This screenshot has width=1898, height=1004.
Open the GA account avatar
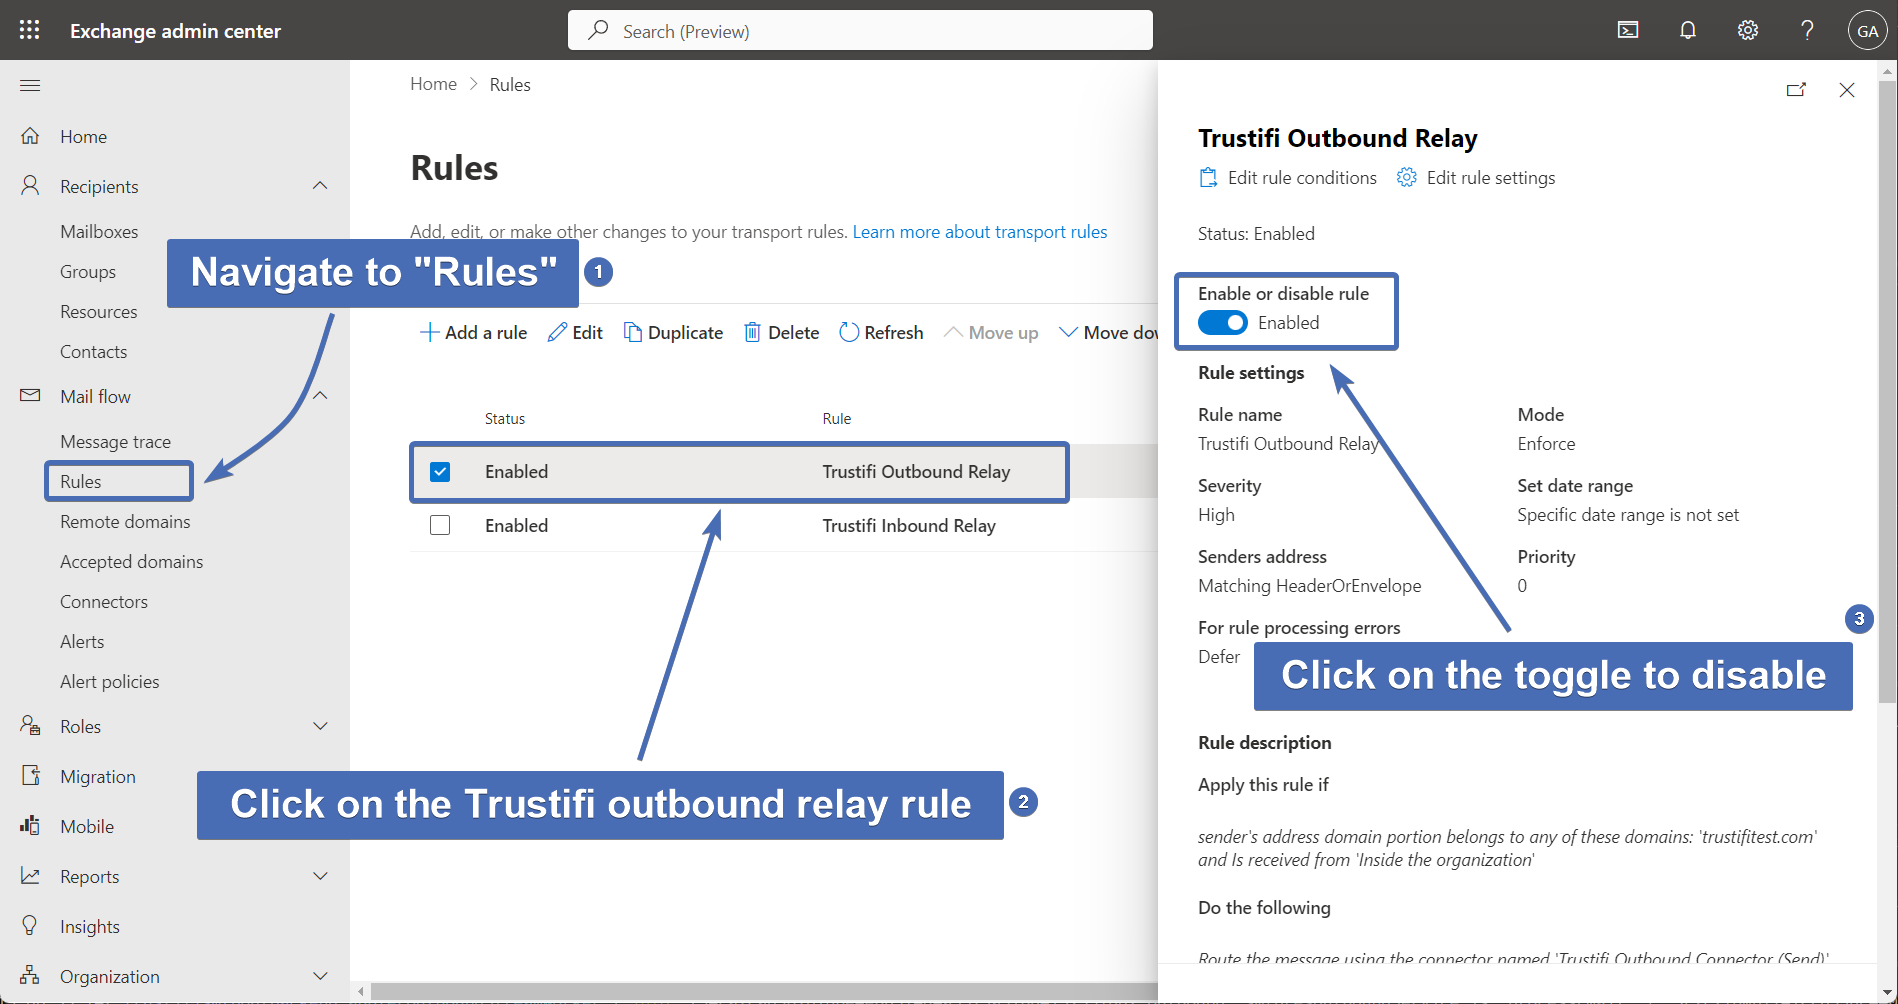[x=1867, y=30]
